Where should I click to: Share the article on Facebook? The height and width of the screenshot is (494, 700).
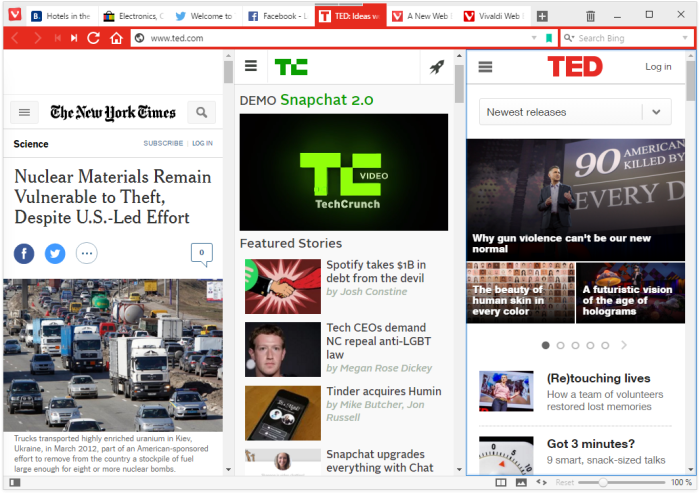coord(24,253)
